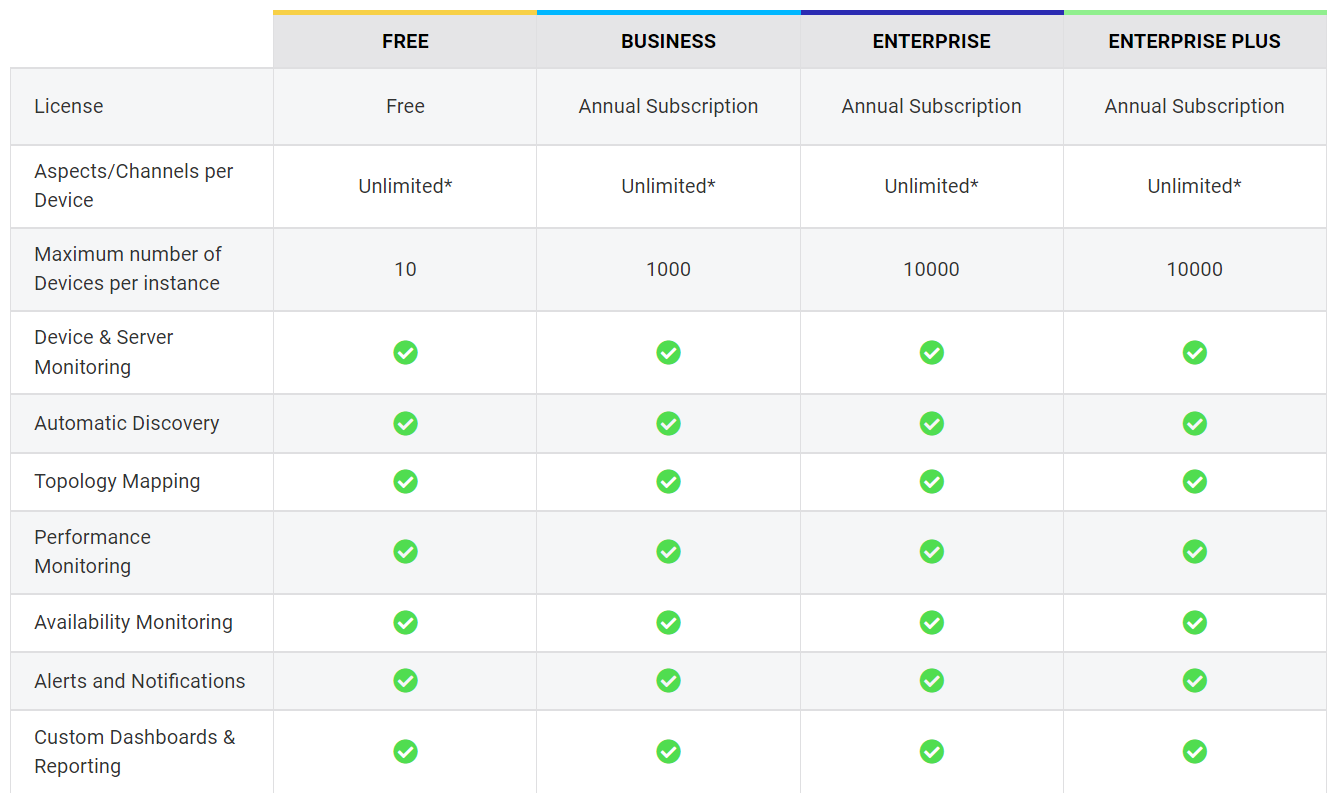Screen dimensions: 1335x793
Task: Click the Business plan's Annual Subscription text
Action: [668, 107]
